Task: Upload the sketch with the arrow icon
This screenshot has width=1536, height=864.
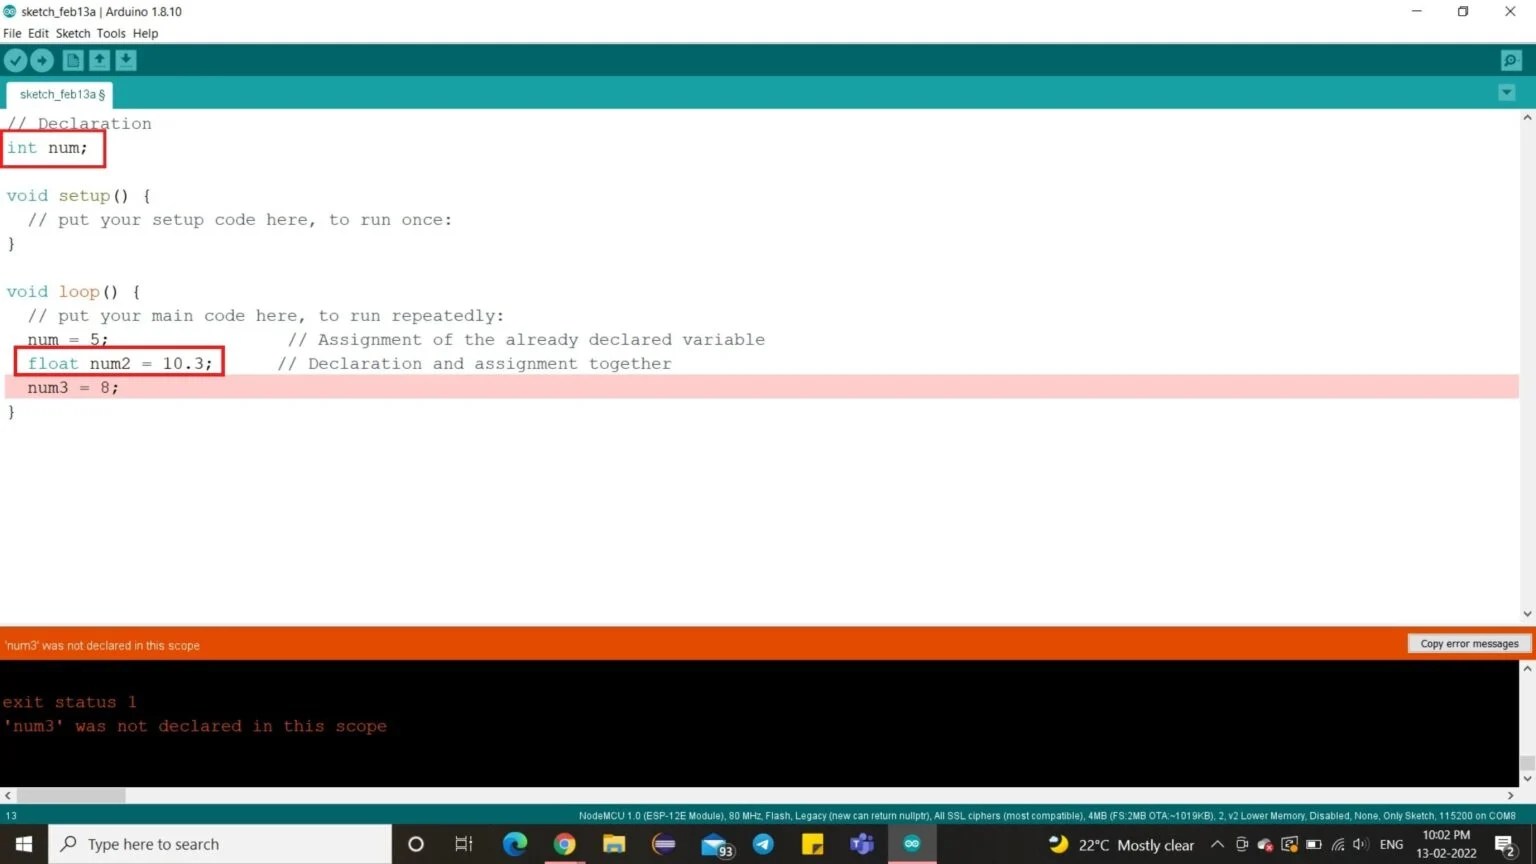Action: click(x=42, y=60)
